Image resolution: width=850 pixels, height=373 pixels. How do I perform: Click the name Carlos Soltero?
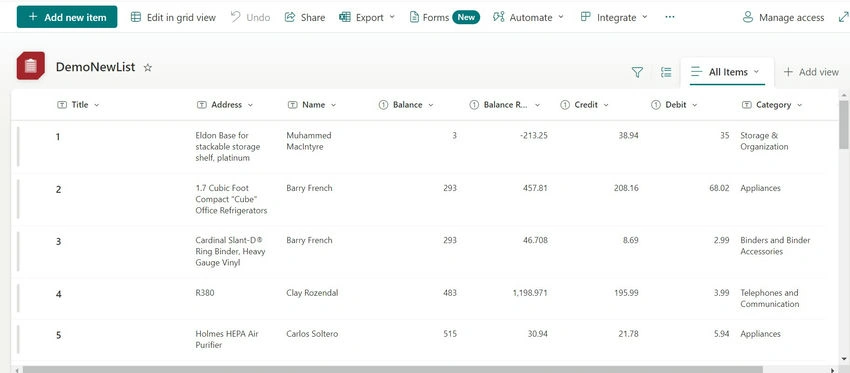pyautogui.click(x=312, y=334)
